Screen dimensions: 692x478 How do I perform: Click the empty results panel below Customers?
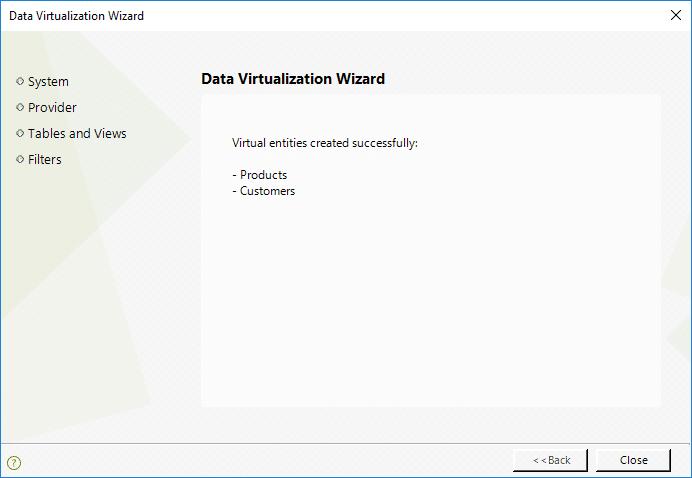431,300
